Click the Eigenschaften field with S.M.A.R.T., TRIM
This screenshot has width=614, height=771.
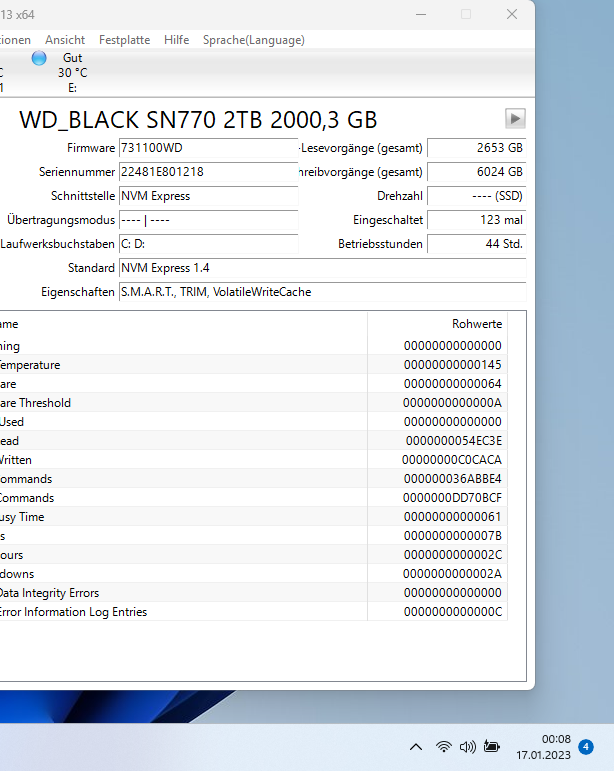(x=322, y=292)
